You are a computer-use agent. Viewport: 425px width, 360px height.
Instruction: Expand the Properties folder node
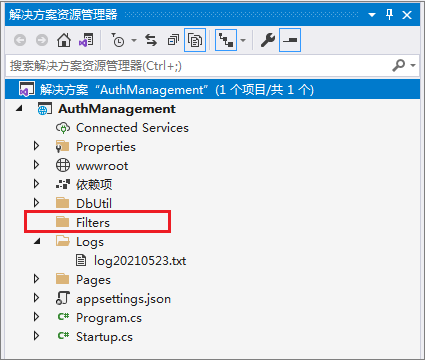click(36, 146)
